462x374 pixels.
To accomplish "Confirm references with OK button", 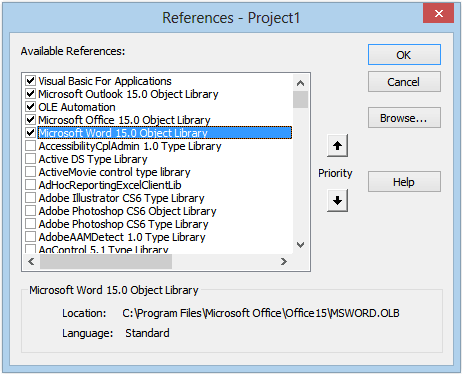I will 404,55.
